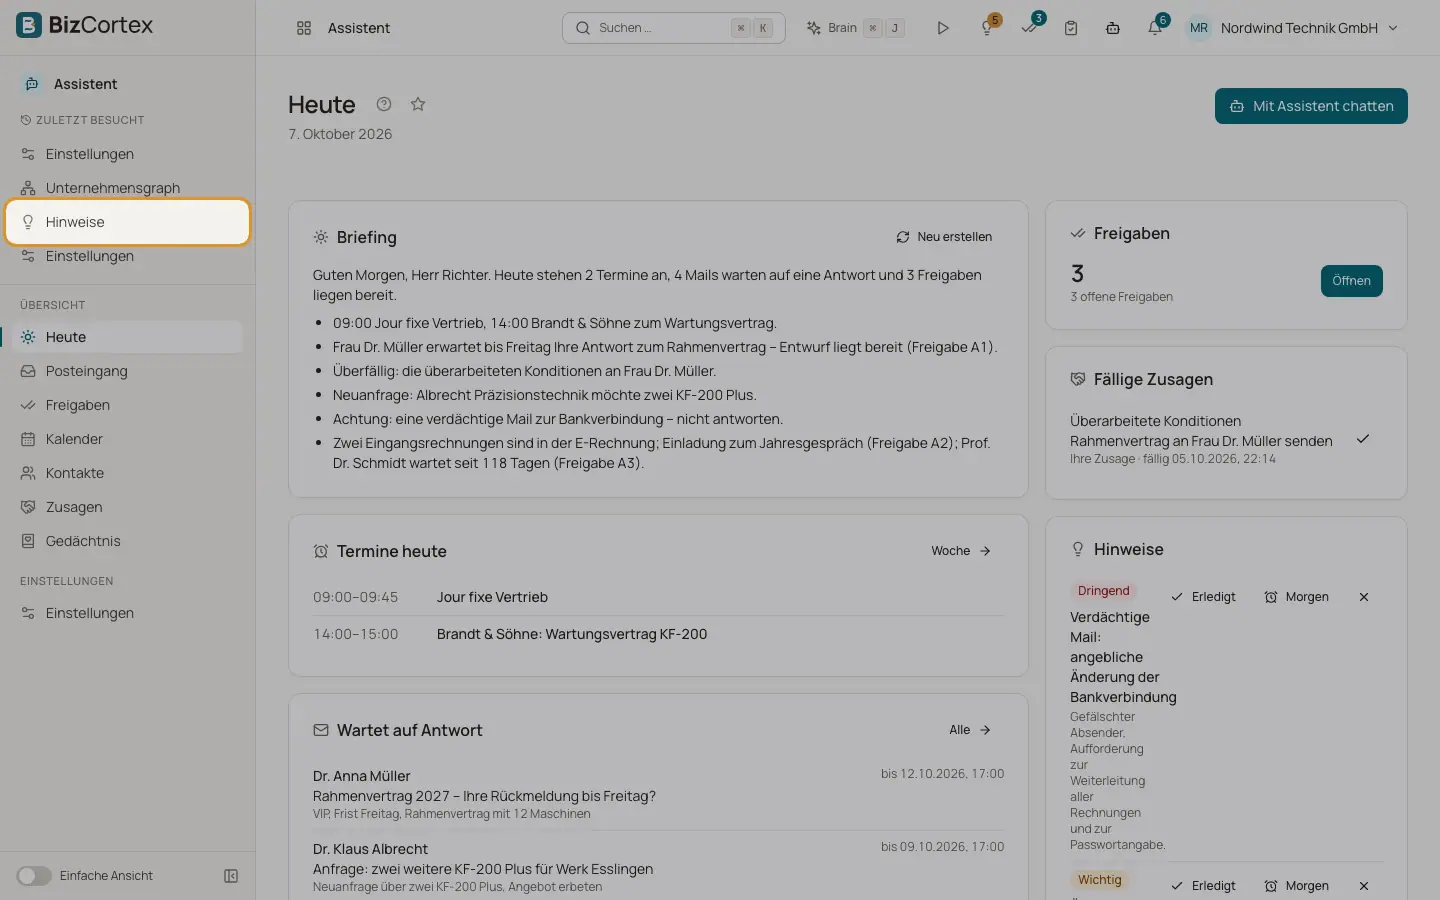Collapse the sidebar with the panel icon
This screenshot has height=900, width=1440.
tap(231, 876)
